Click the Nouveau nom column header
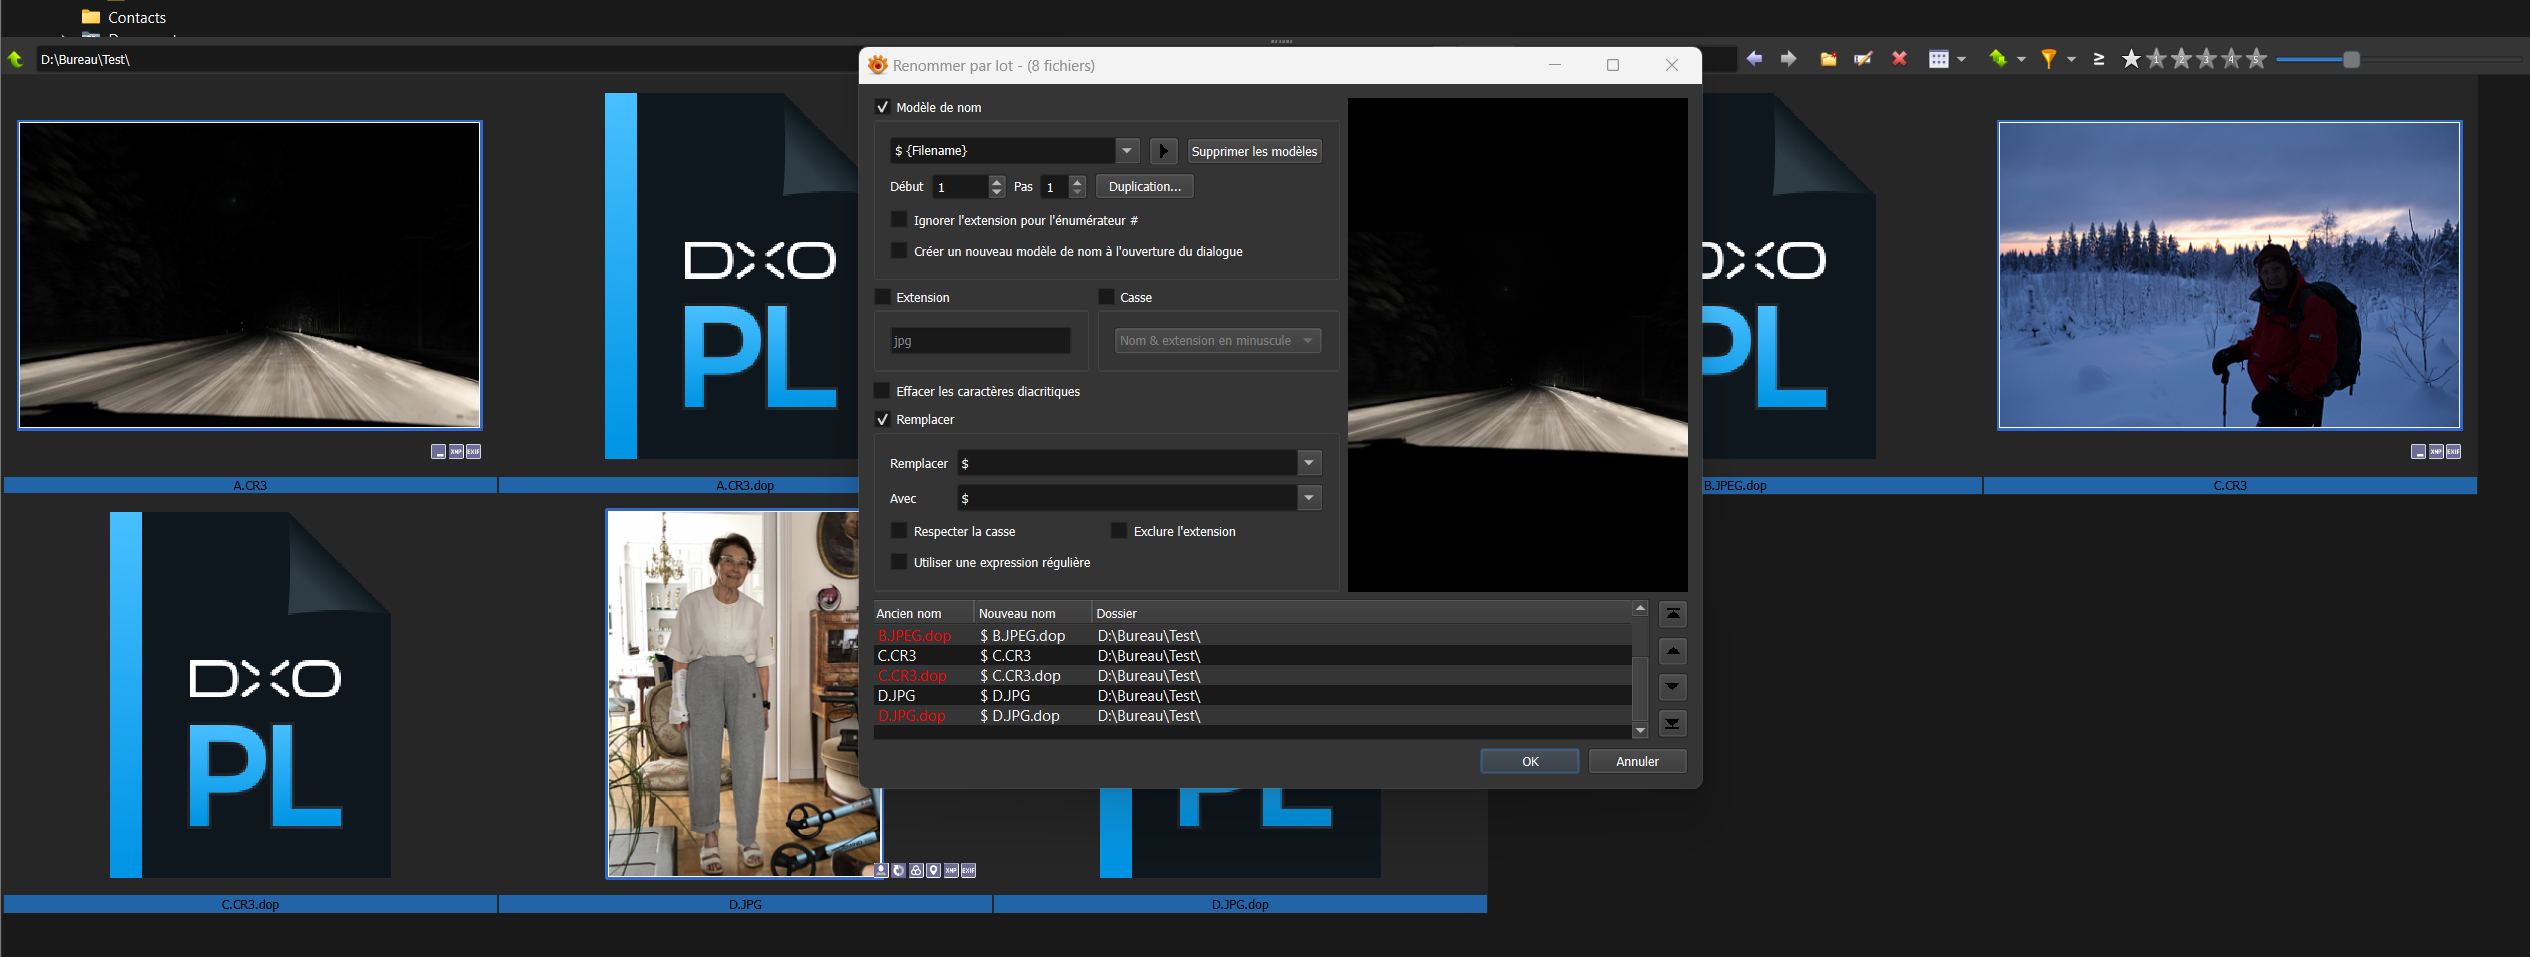The height and width of the screenshot is (957, 2530). (x=1017, y=613)
